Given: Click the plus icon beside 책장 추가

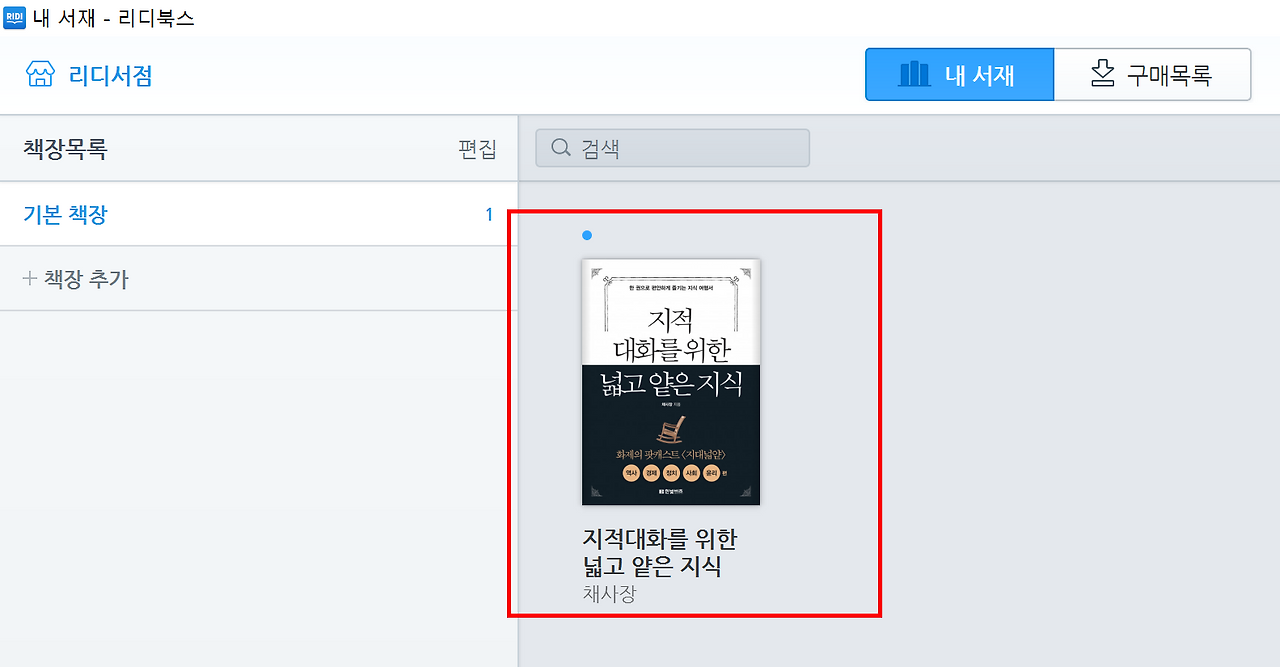Looking at the screenshot, I should coord(29,279).
